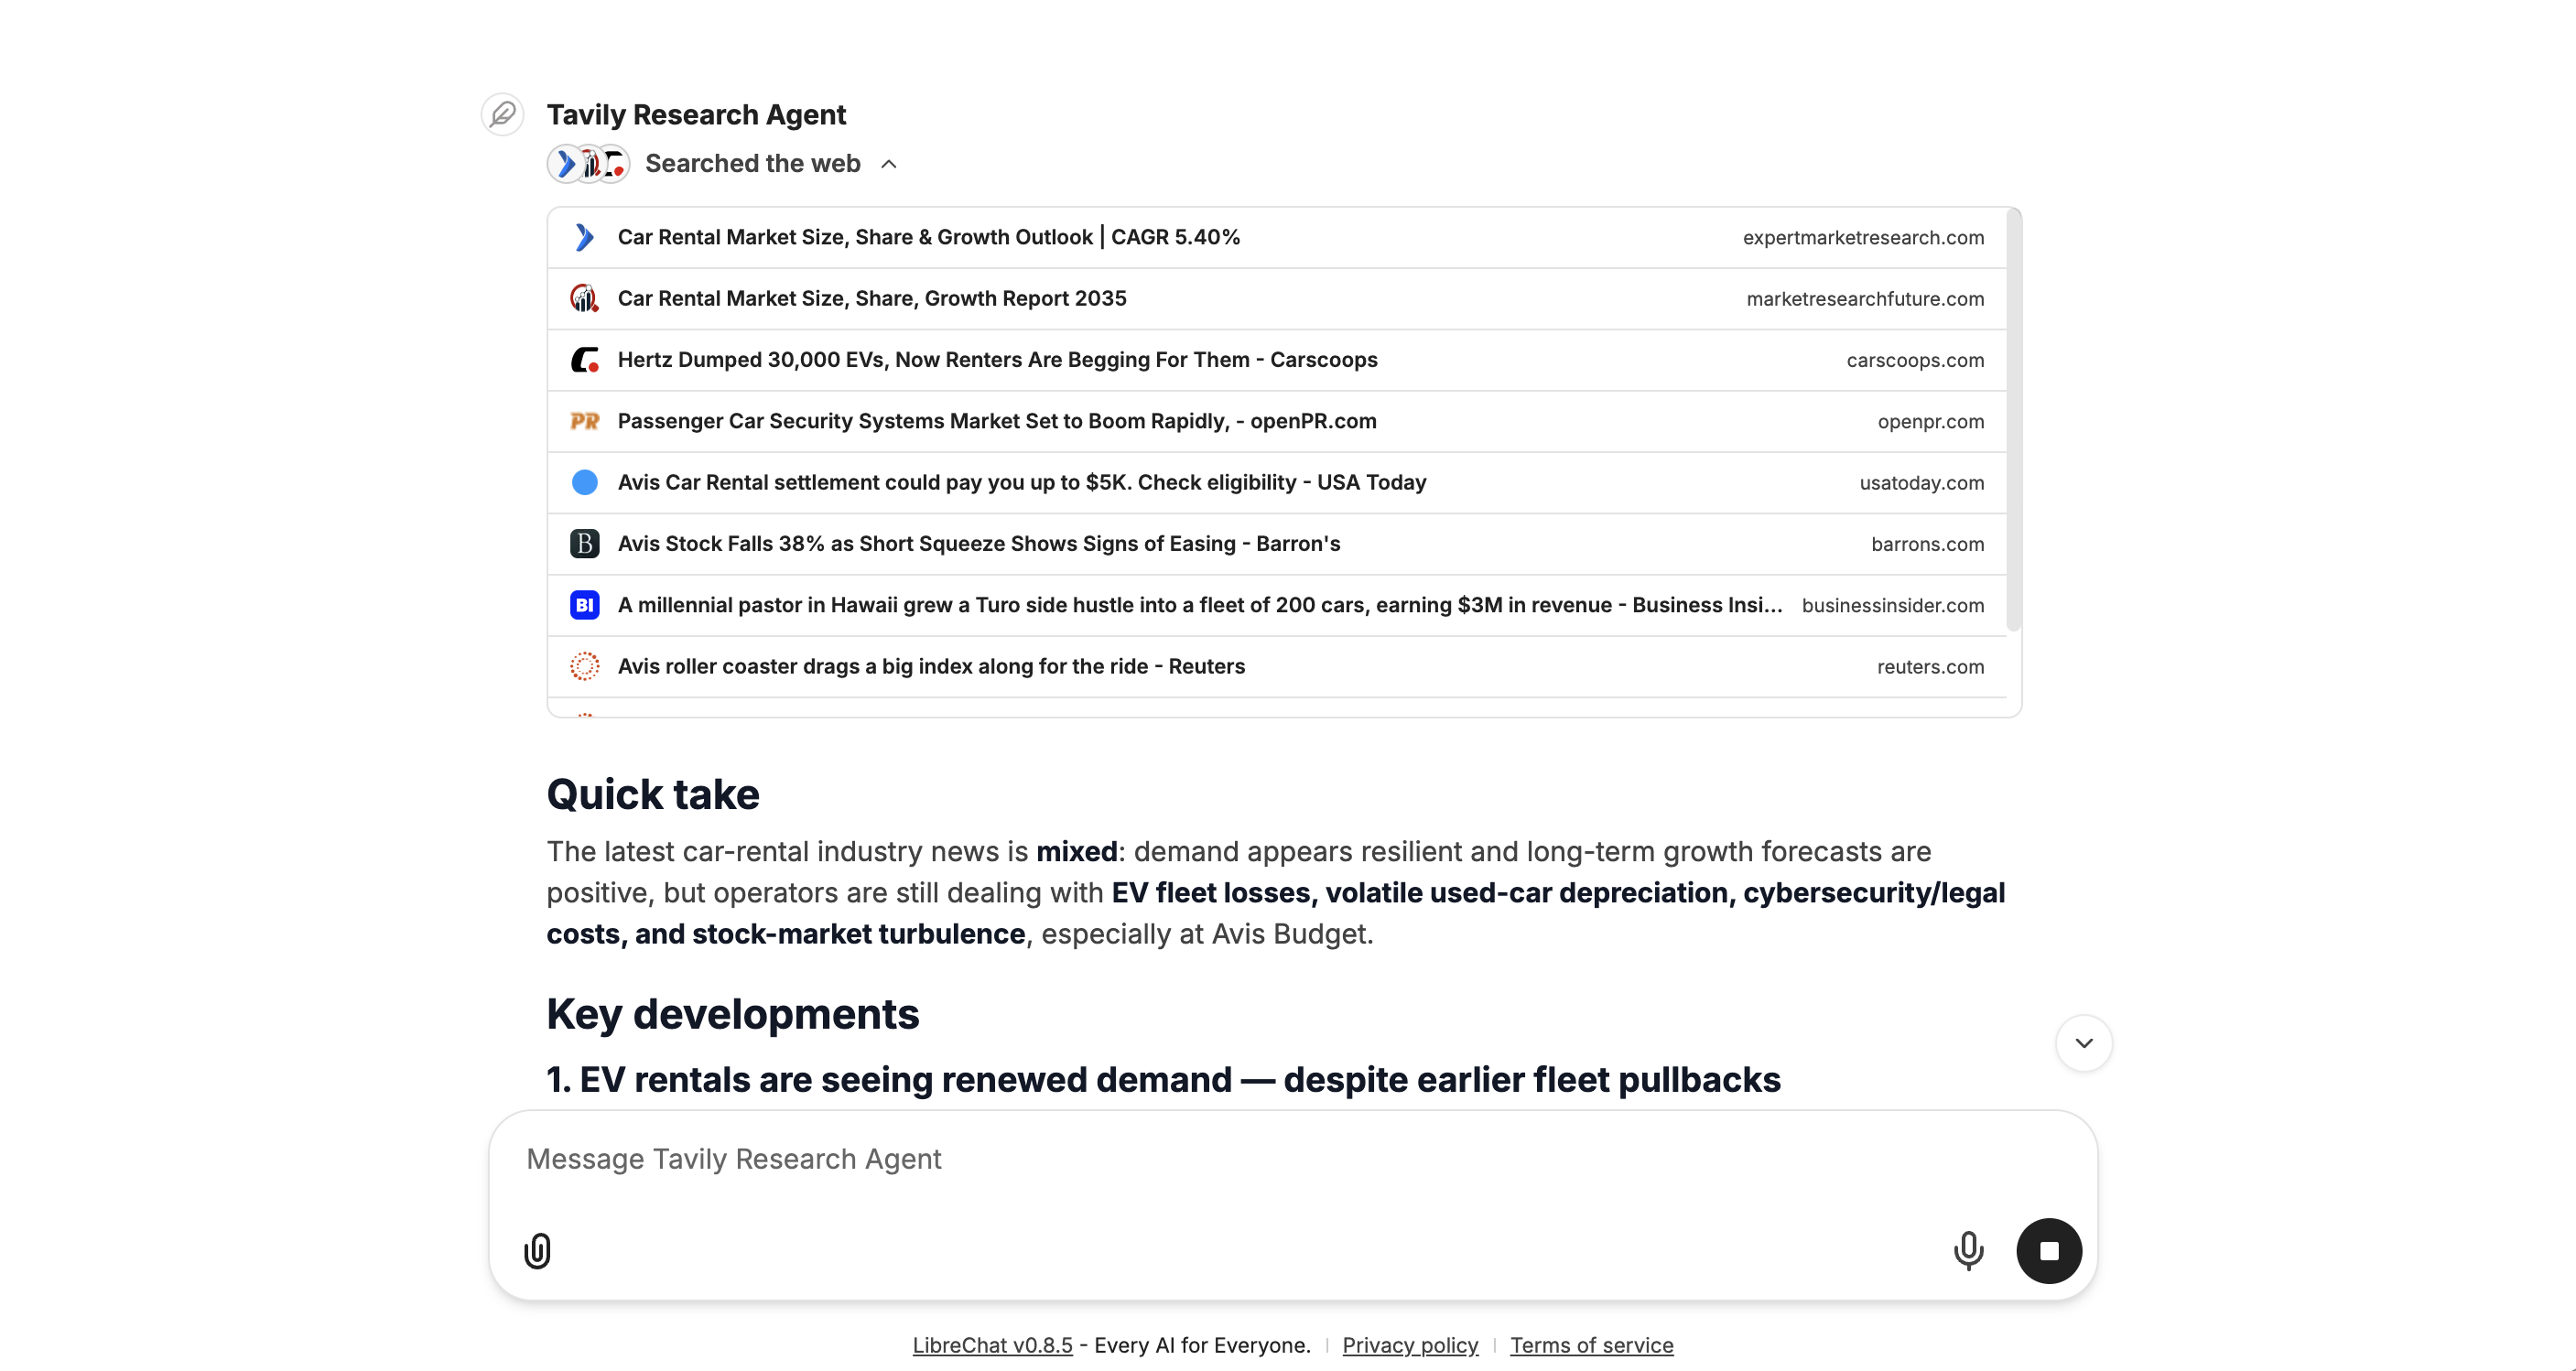
Task: Click the marketresearchfuture.com favicon icon
Action: coord(584,299)
